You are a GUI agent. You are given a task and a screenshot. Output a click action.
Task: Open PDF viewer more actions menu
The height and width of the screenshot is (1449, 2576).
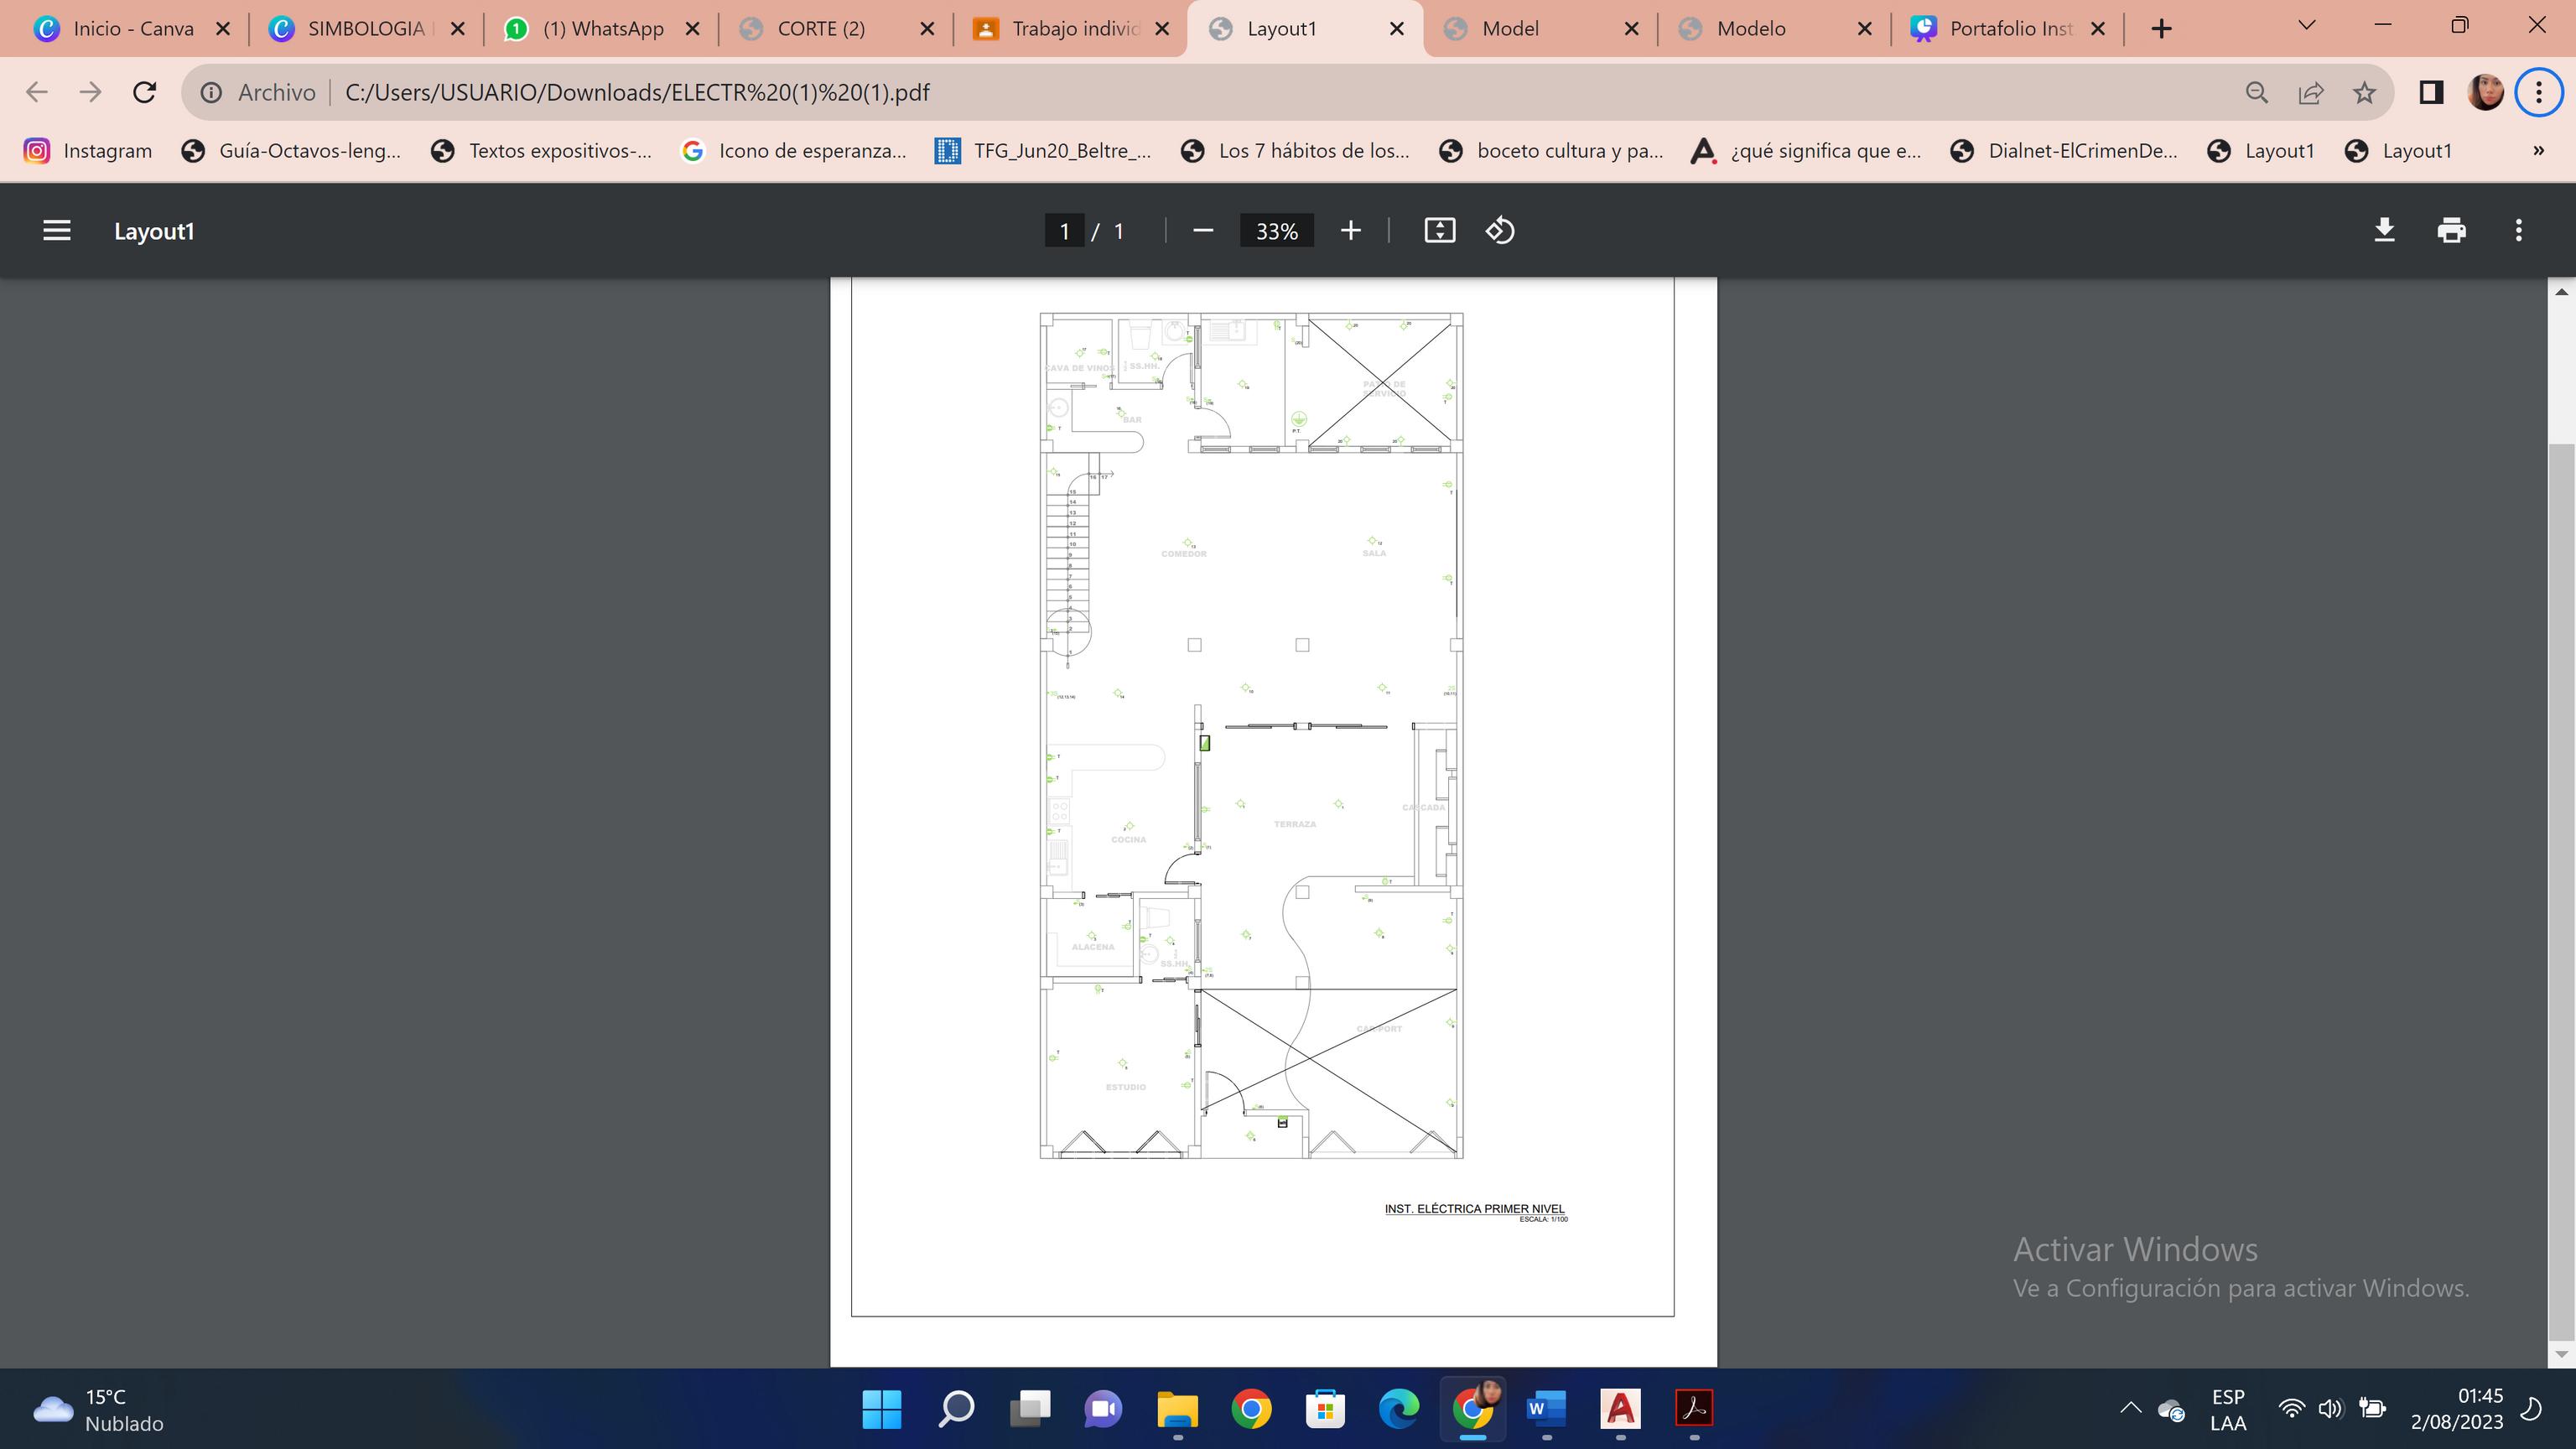tap(2518, 231)
